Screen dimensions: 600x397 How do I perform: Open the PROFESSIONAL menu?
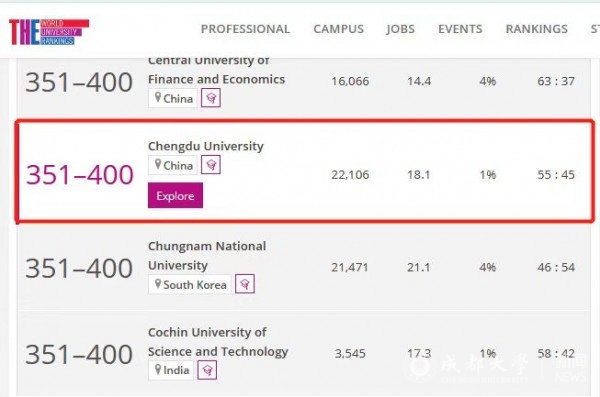click(245, 29)
